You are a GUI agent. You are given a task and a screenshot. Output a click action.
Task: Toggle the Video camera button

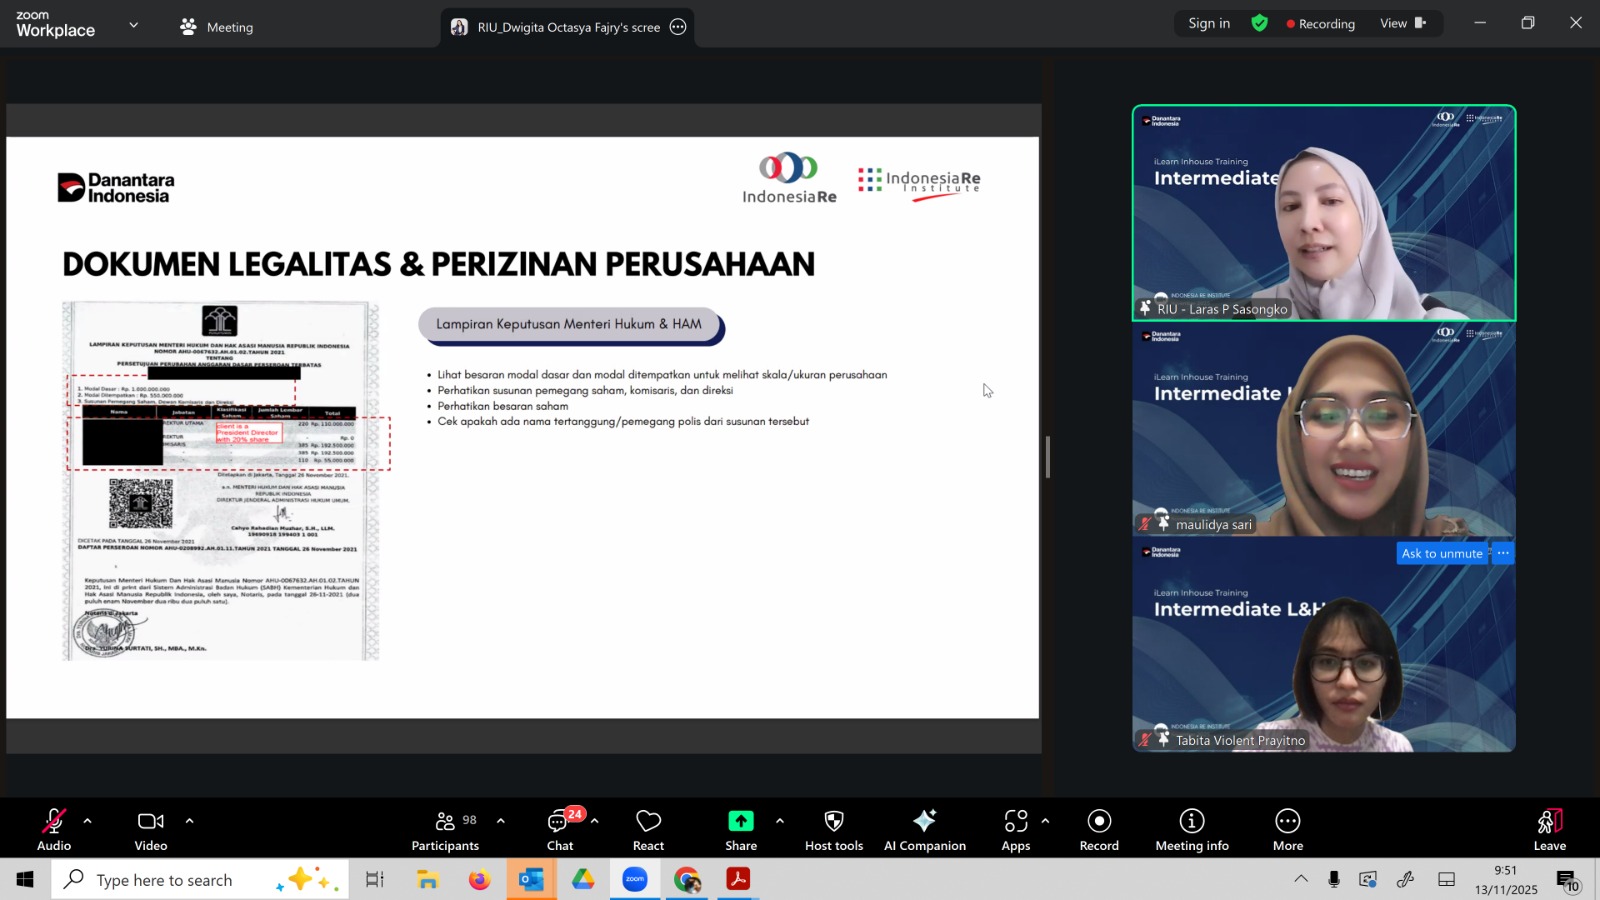pyautogui.click(x=151, y=830)
